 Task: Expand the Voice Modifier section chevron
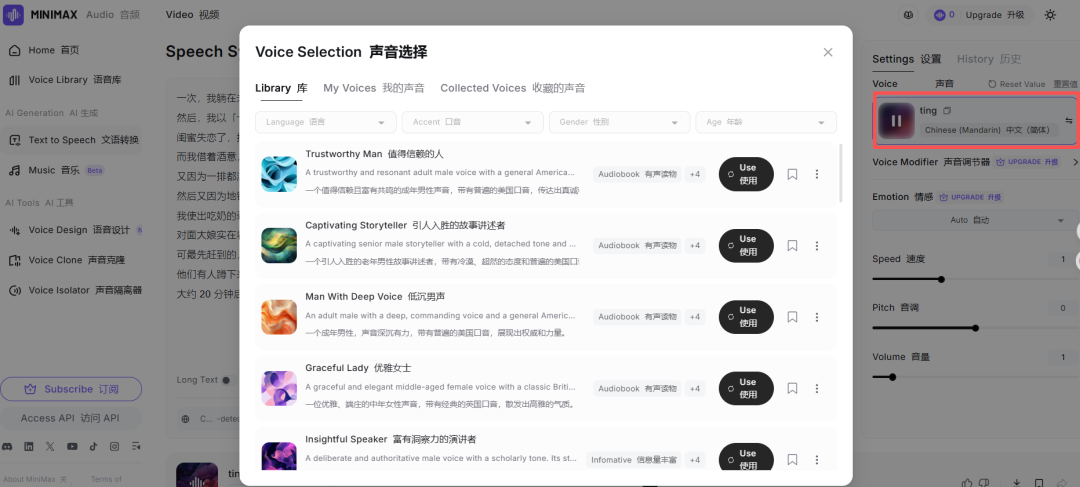coord(1075,162)
